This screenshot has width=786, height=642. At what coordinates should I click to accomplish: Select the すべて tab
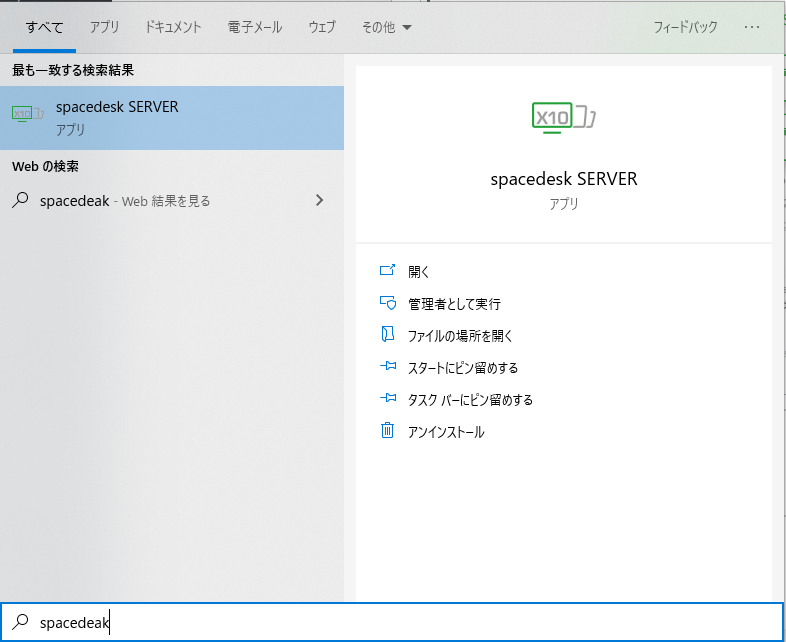pyautogui.click(x=44, y=27)
